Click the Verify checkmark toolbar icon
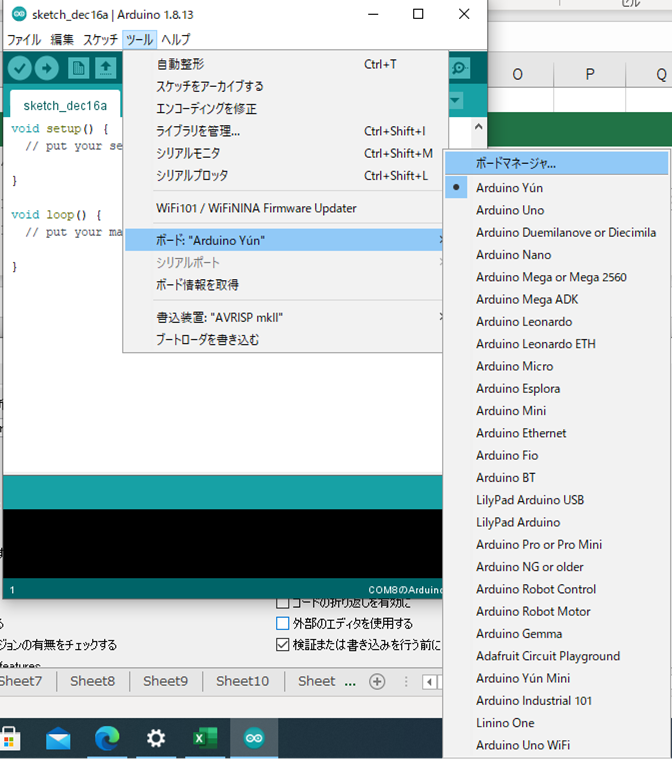The width and height of the screenshot is (672, 763). click(x=19, y=68)
